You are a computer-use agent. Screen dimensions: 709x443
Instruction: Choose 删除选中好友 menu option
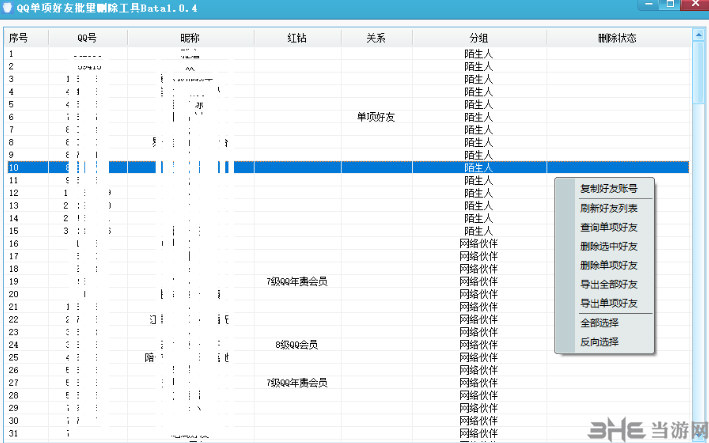(608, 246)
